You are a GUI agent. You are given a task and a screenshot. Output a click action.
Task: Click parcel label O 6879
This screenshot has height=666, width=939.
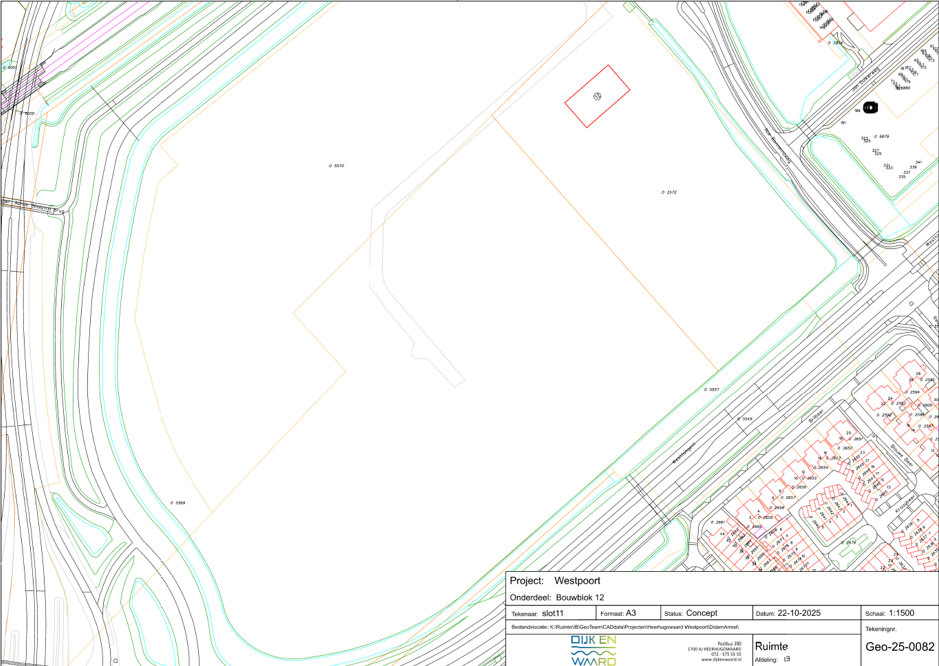pyautogui.click(x=881, y=136)
